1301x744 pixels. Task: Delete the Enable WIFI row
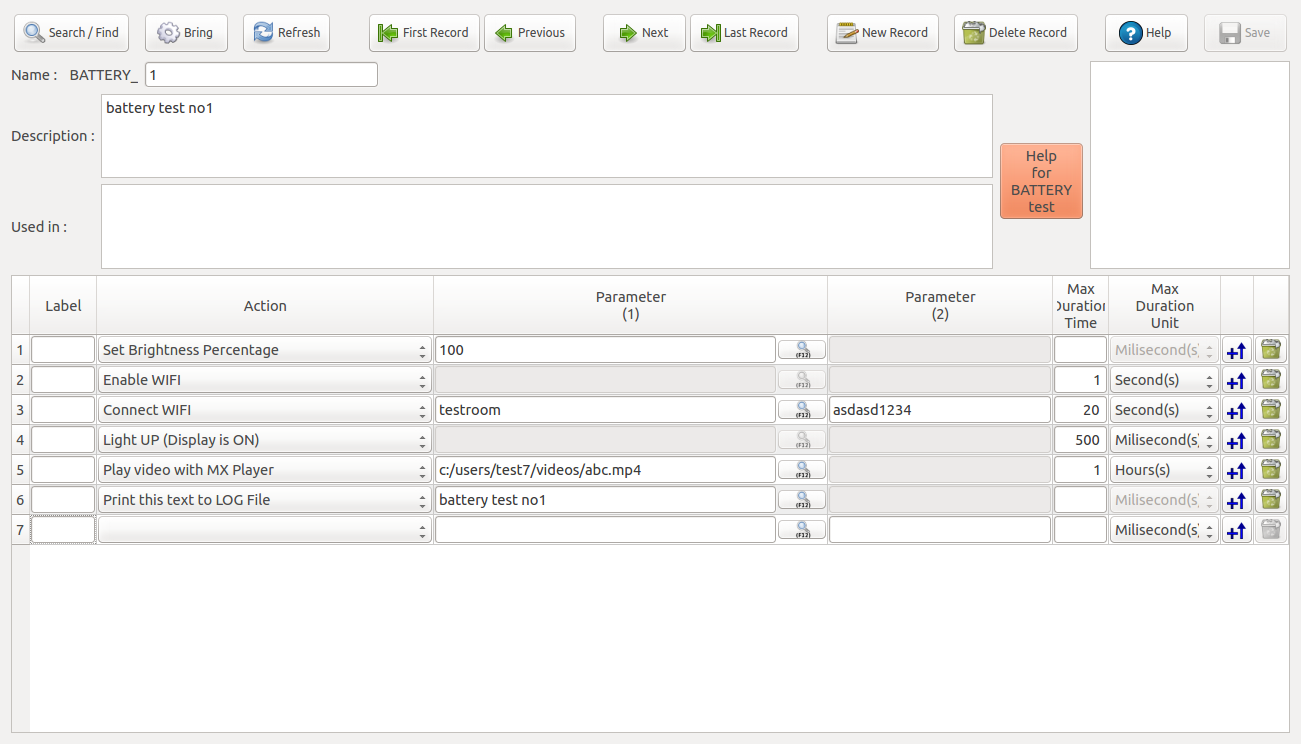(x=1271, y=380)
